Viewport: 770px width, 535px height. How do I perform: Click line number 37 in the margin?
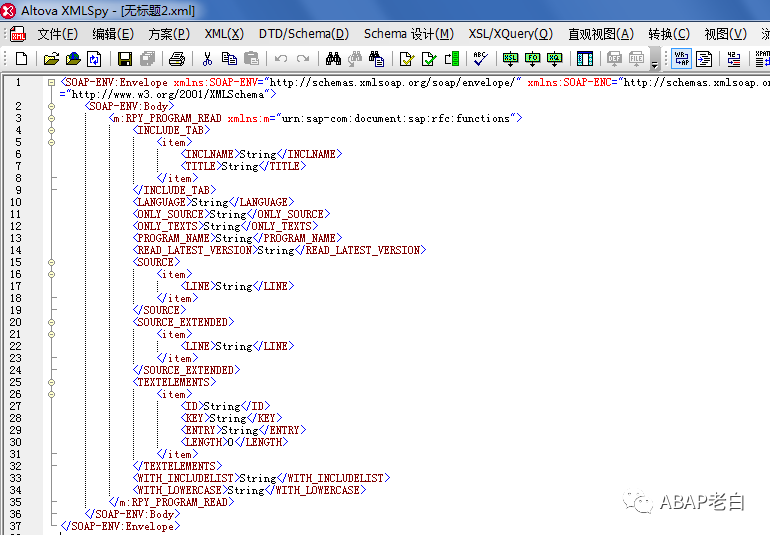(16, 526)
